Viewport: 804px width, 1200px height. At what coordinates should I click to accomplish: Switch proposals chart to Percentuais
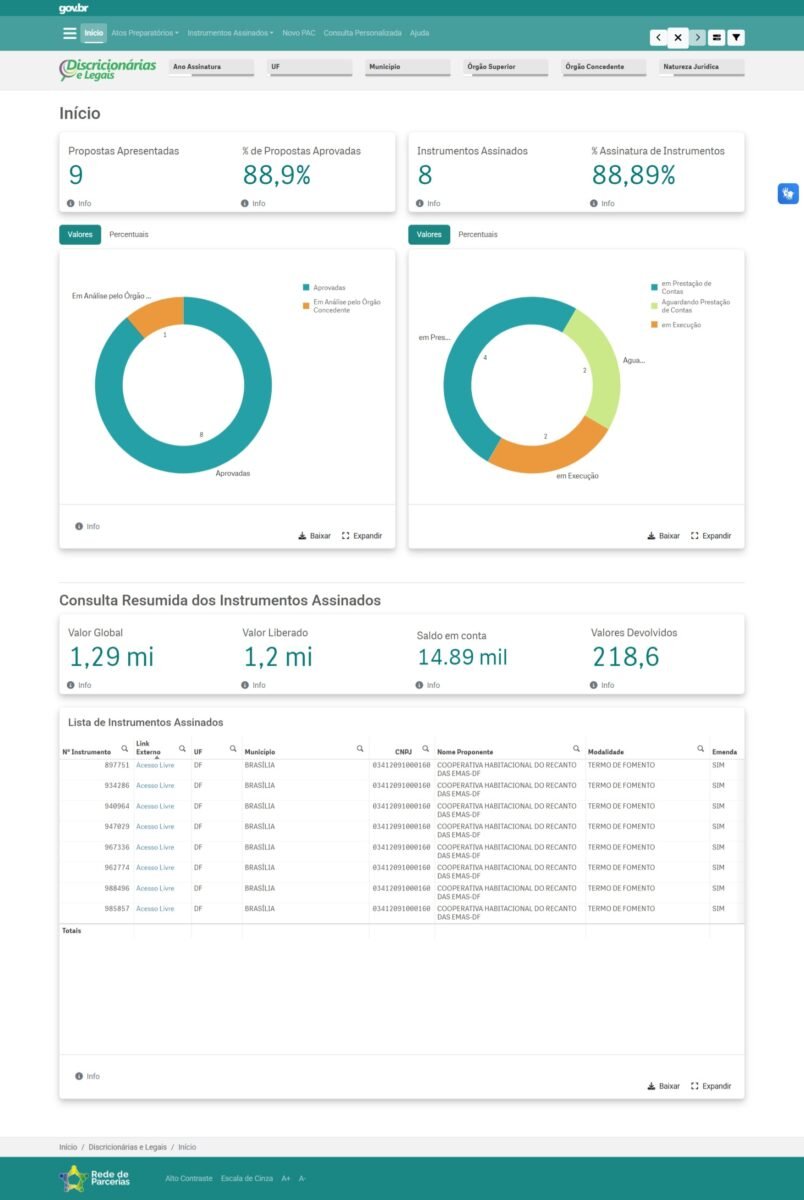coord(129,235)
